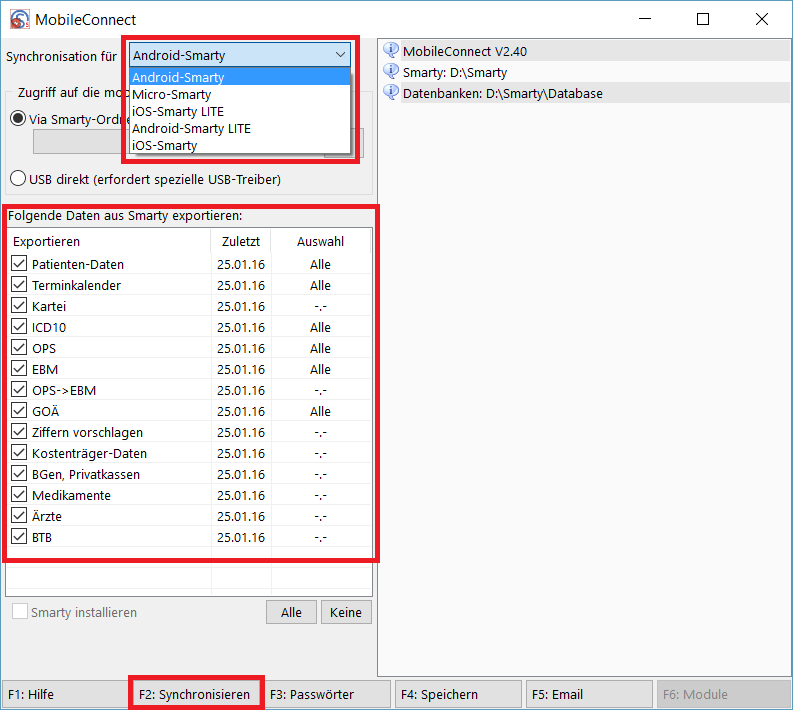Uncheck ICD10 export checkbox

tap(19, 327)
